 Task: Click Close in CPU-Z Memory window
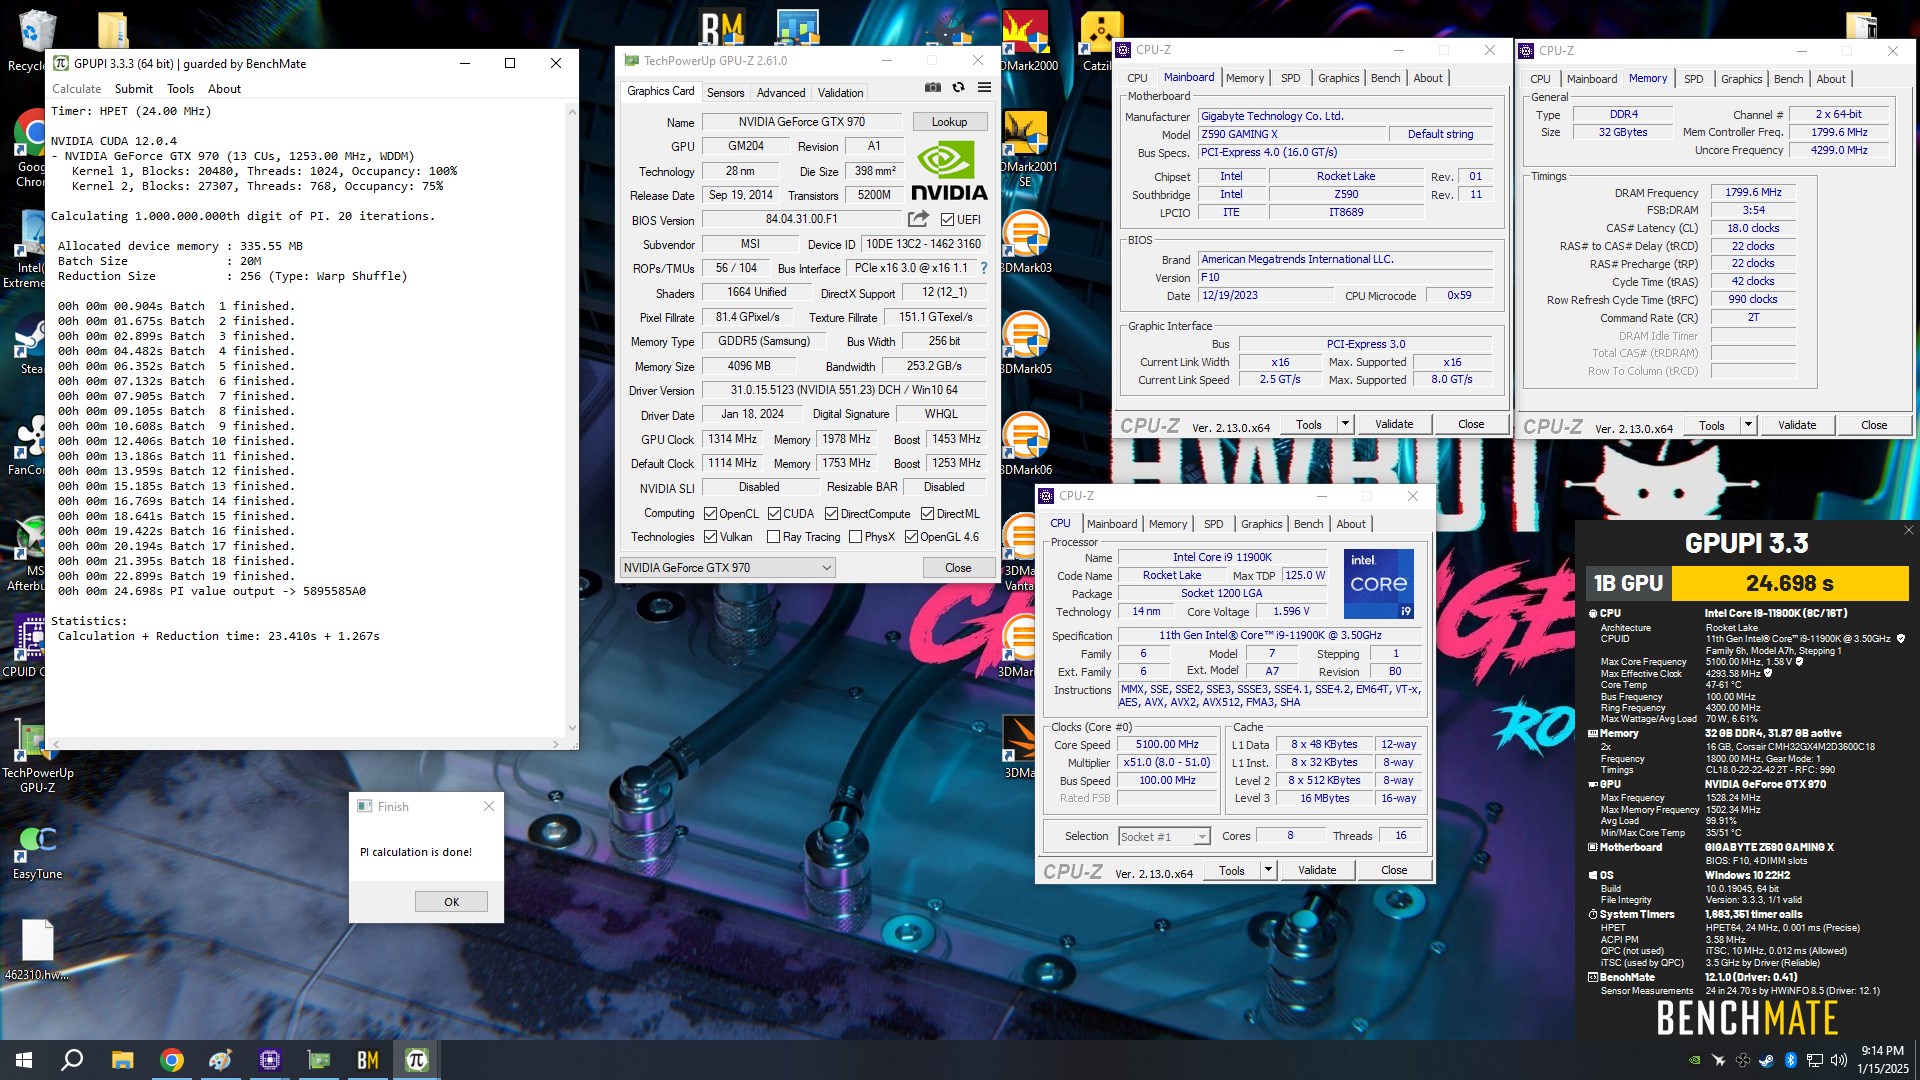[1874, 425]
